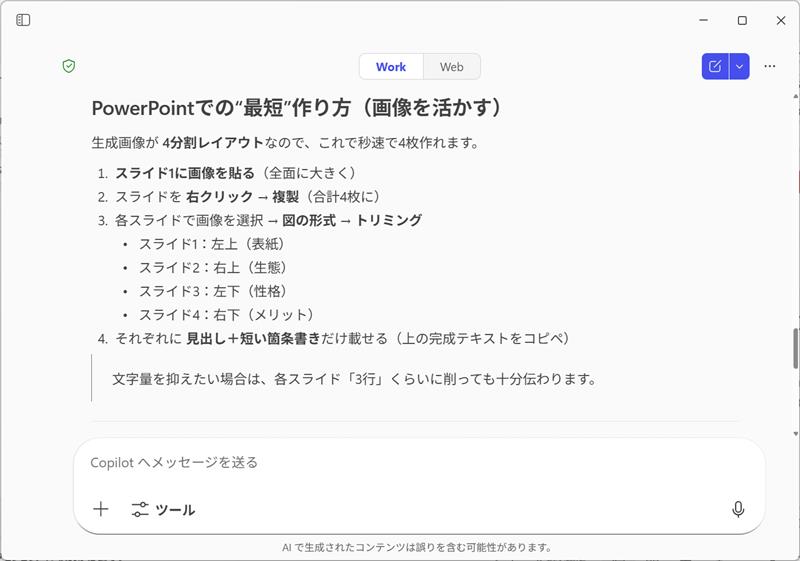Click the vertical scrollbar thumb

796,348
